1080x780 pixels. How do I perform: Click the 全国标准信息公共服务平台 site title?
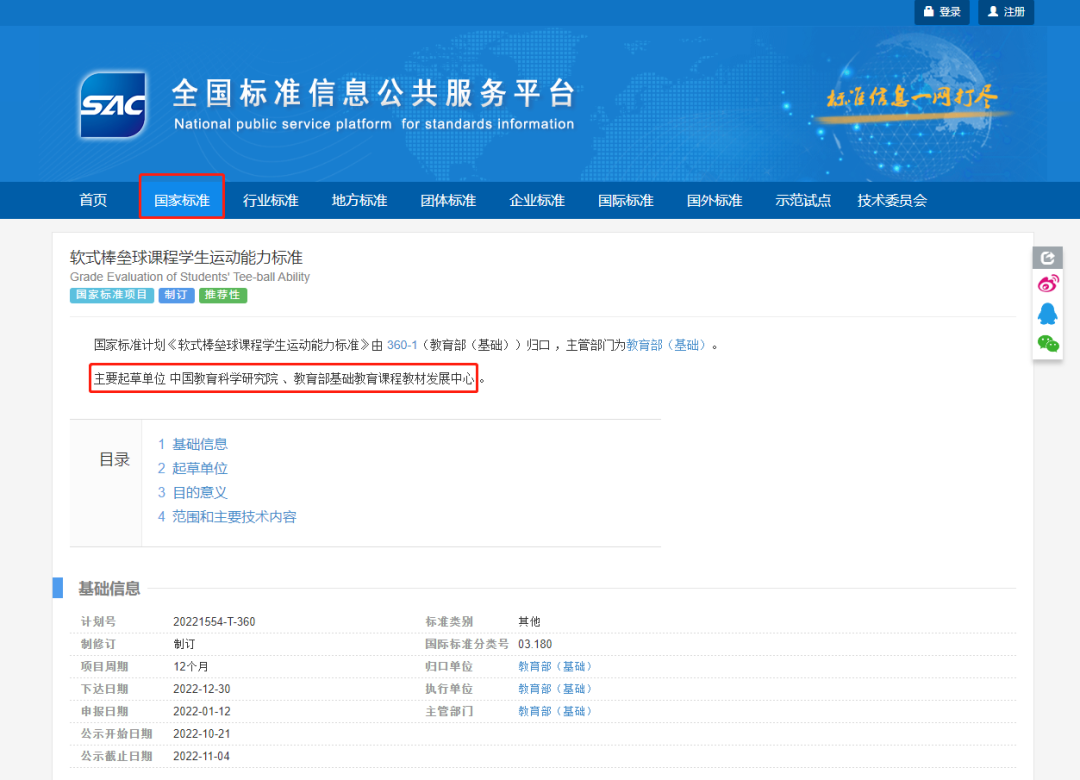click(x=373, y=93)
